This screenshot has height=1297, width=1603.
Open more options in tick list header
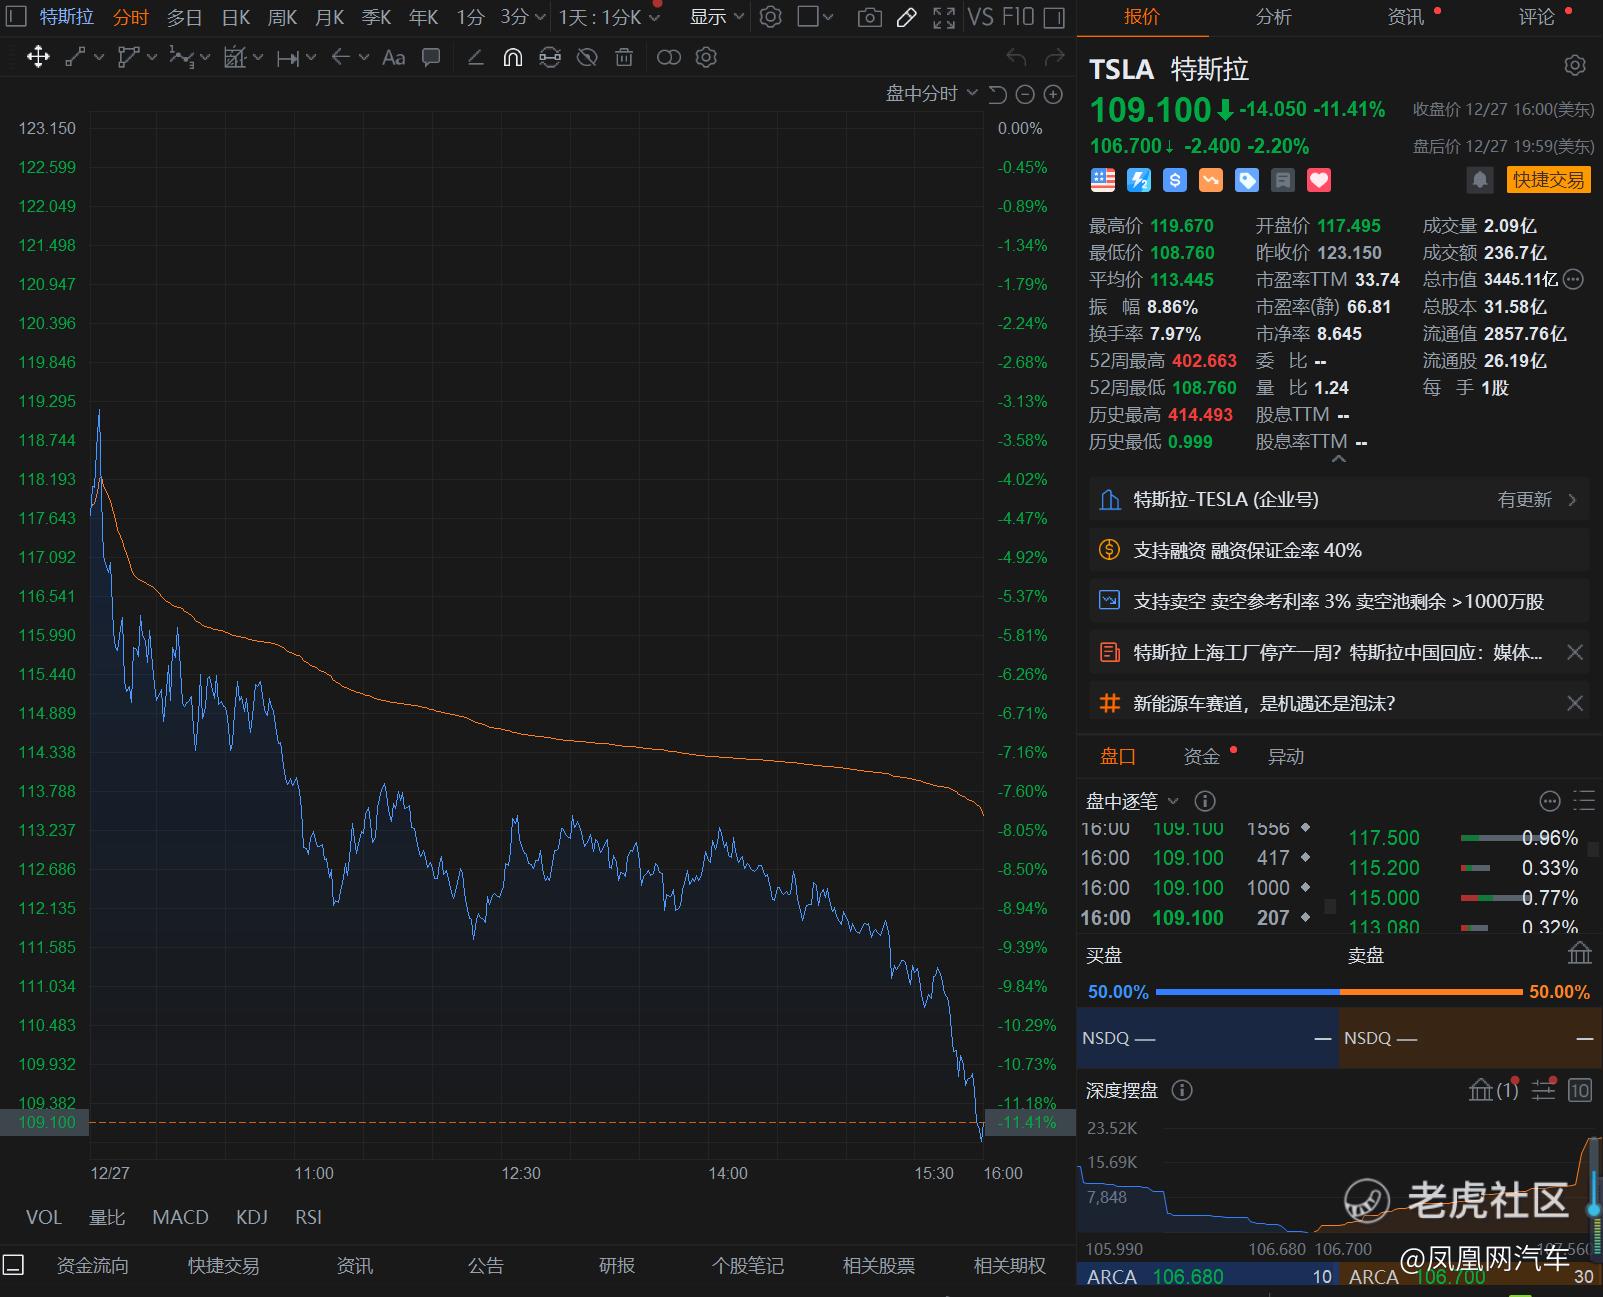(x=1550, y=801)
